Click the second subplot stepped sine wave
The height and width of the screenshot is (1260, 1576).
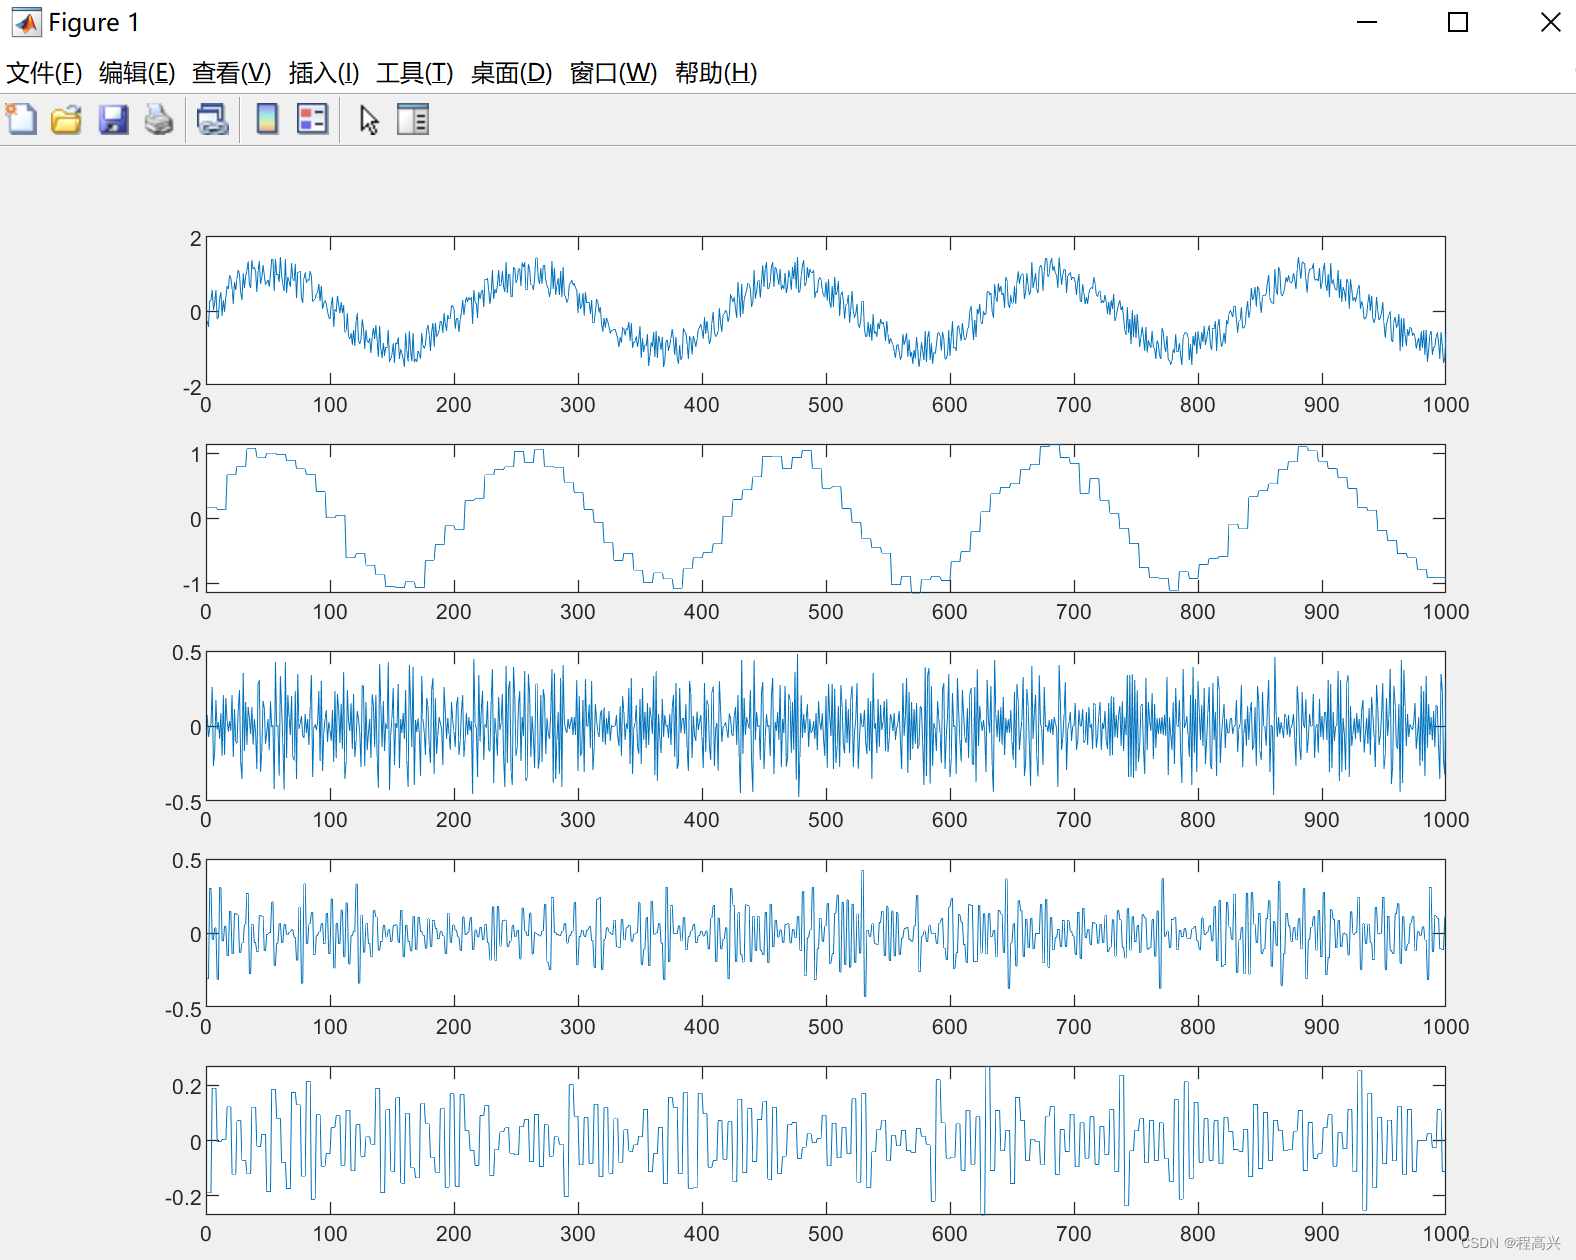[x=826, y=518]
